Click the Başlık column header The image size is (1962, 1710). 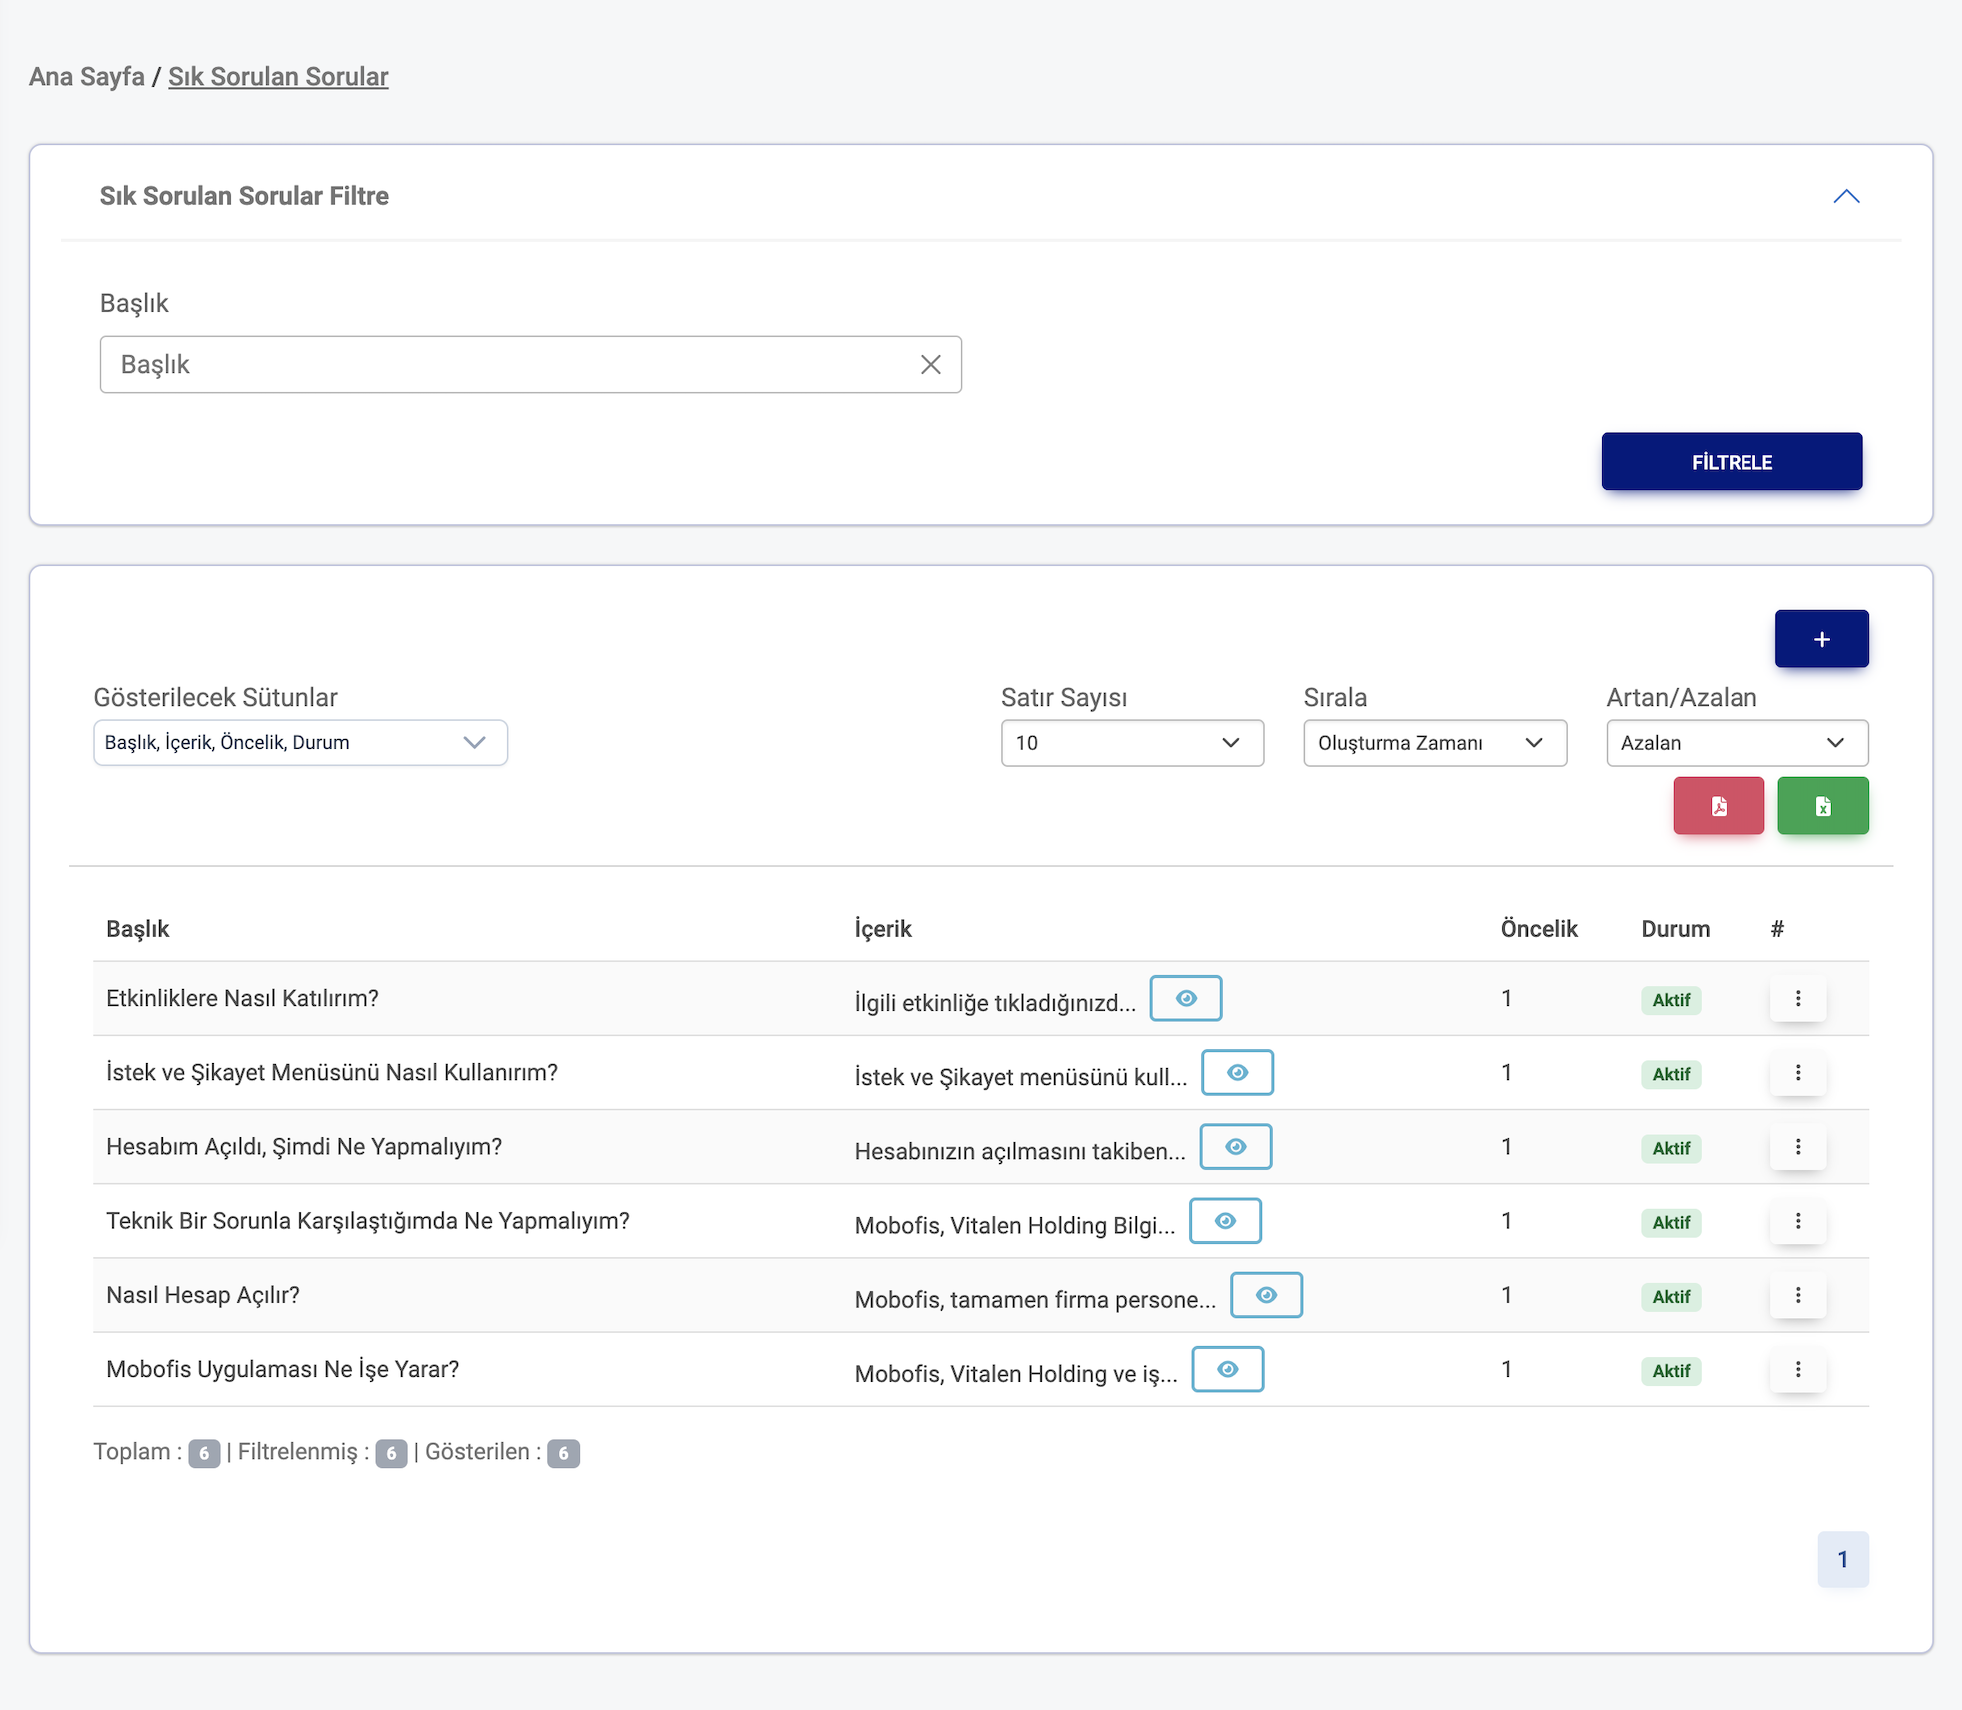[138, 929]
